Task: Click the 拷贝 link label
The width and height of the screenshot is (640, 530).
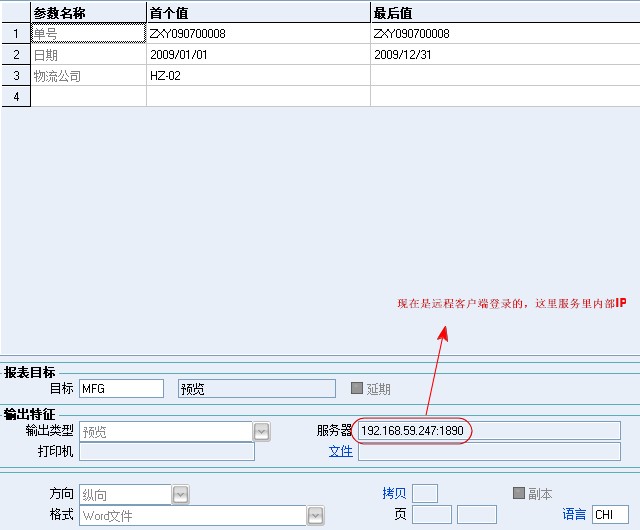Action: 393,494
